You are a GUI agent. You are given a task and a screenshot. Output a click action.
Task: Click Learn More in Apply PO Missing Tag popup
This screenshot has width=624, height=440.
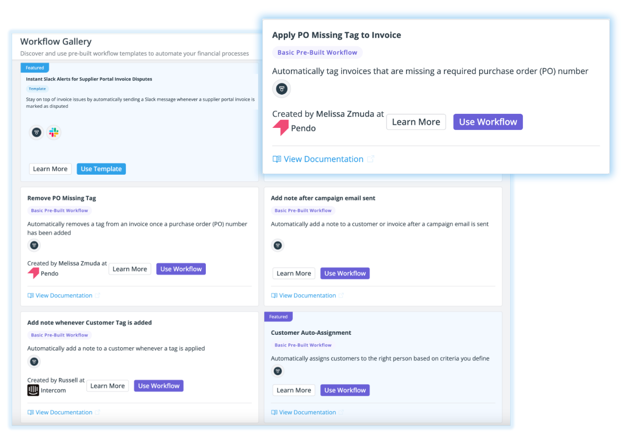416,122
